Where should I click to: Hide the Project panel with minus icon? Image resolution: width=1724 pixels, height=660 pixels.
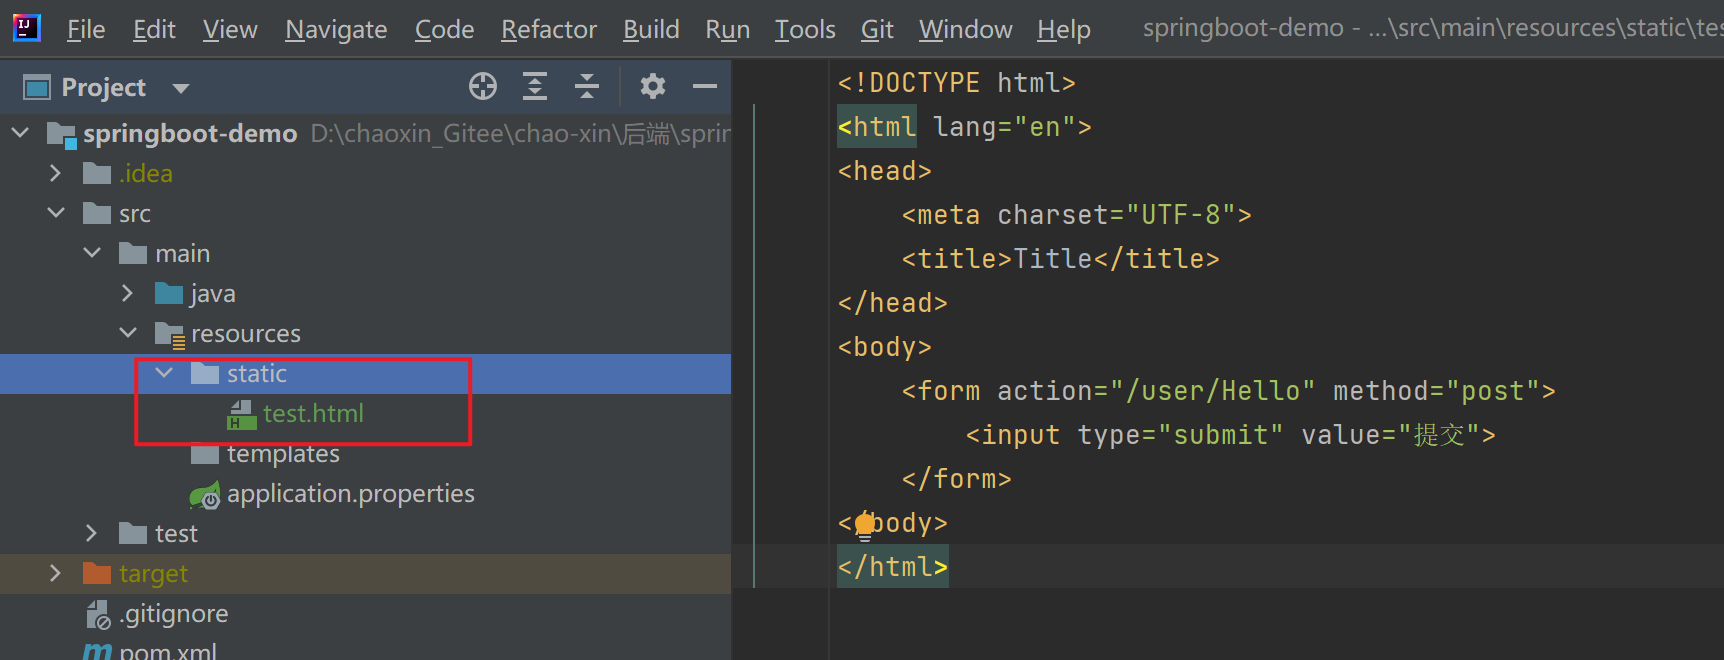coord(705,87)
